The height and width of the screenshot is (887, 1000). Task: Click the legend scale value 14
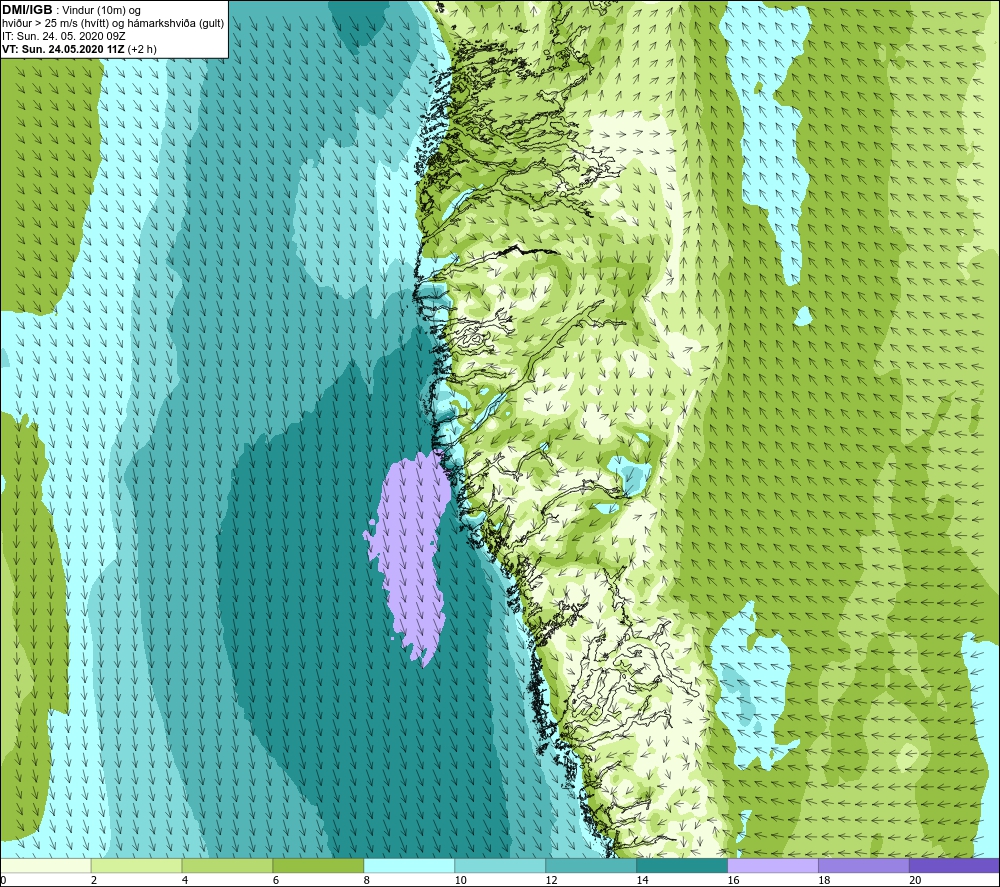point(642,880)
